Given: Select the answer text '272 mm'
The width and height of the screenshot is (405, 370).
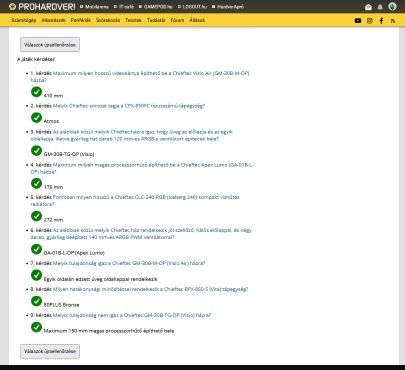Looking at the screenshot, I should coord(53,220).
